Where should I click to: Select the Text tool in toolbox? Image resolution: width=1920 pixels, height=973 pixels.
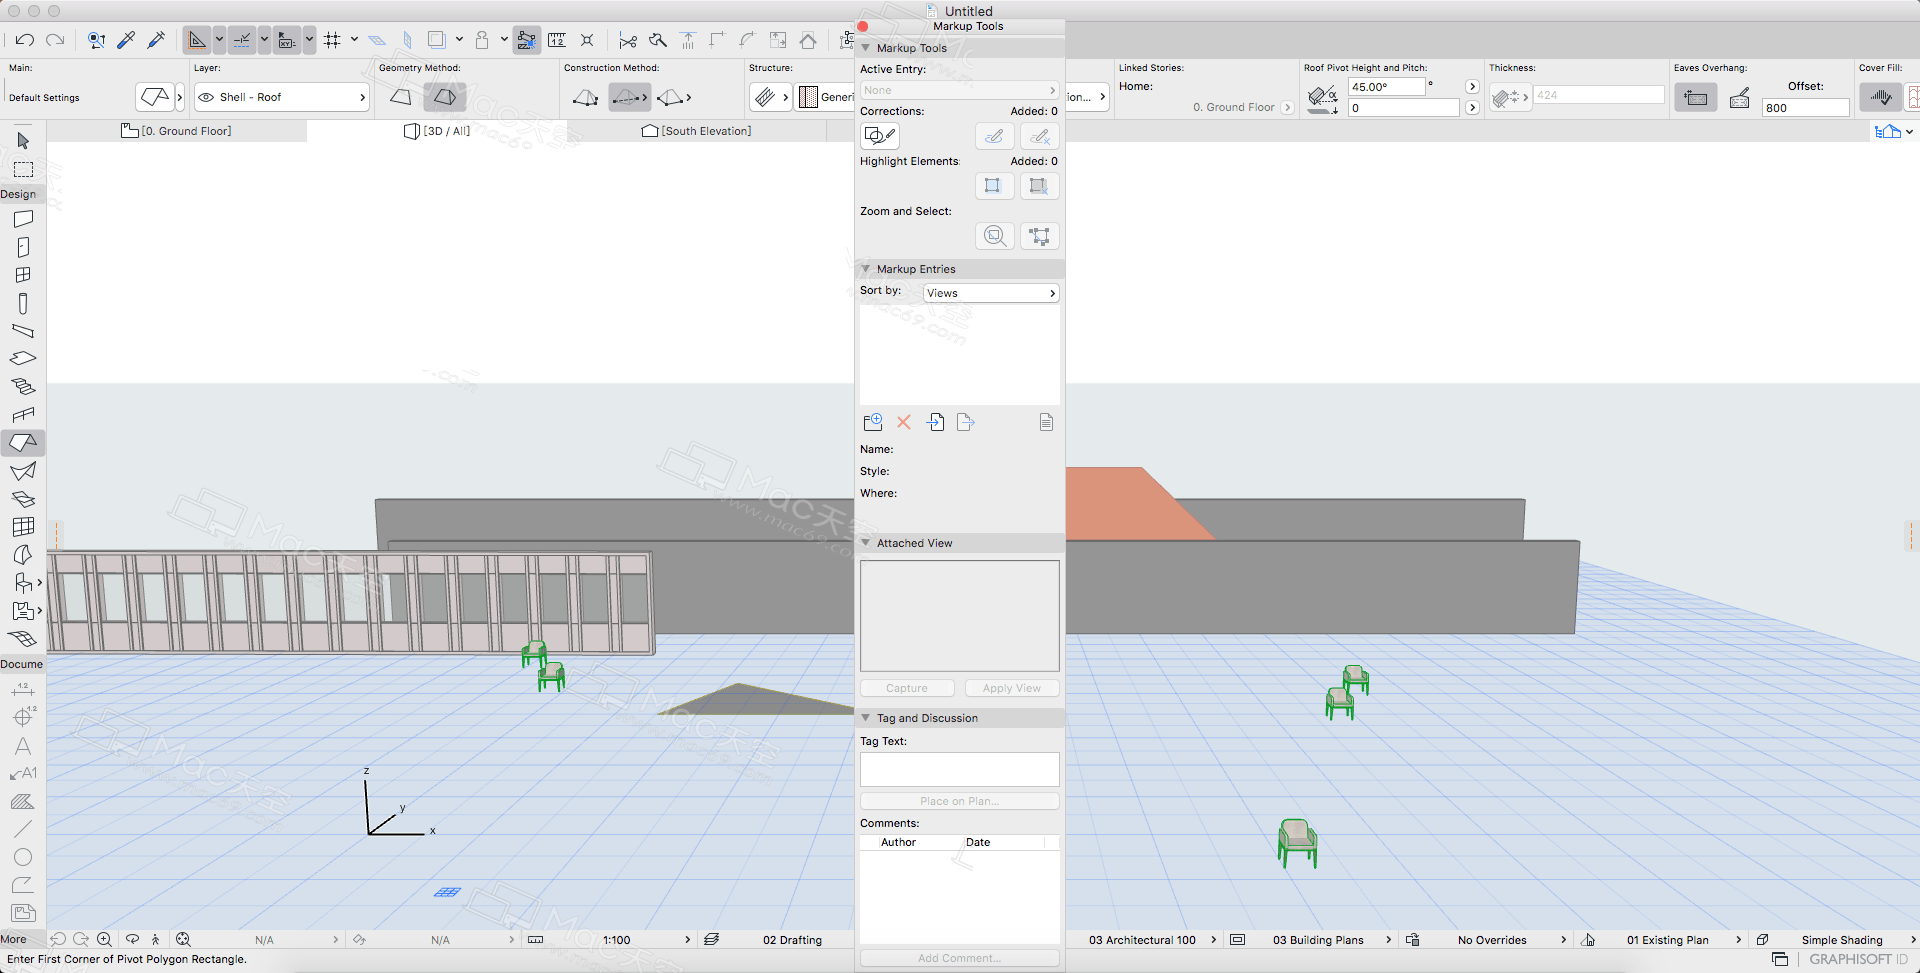pos(23,745)
